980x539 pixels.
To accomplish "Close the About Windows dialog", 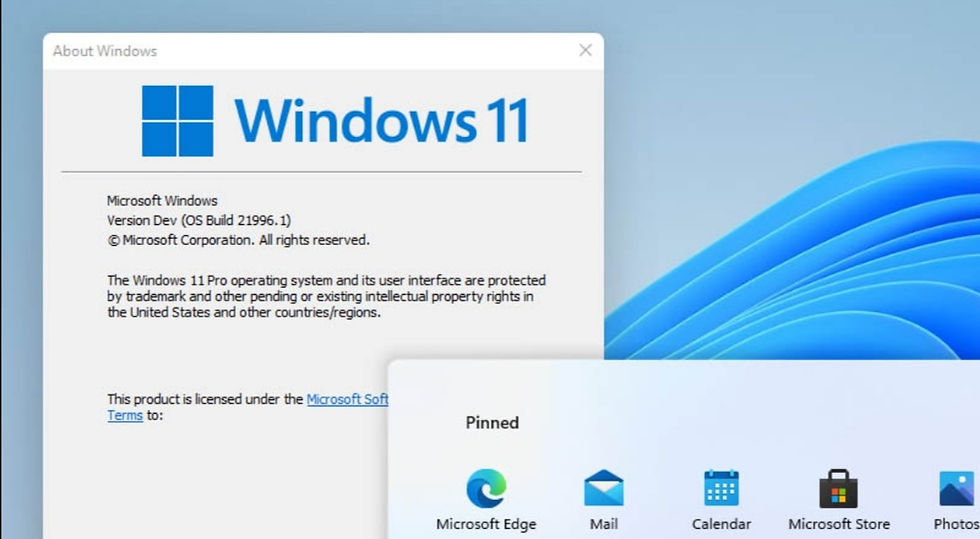I will 586,50.
